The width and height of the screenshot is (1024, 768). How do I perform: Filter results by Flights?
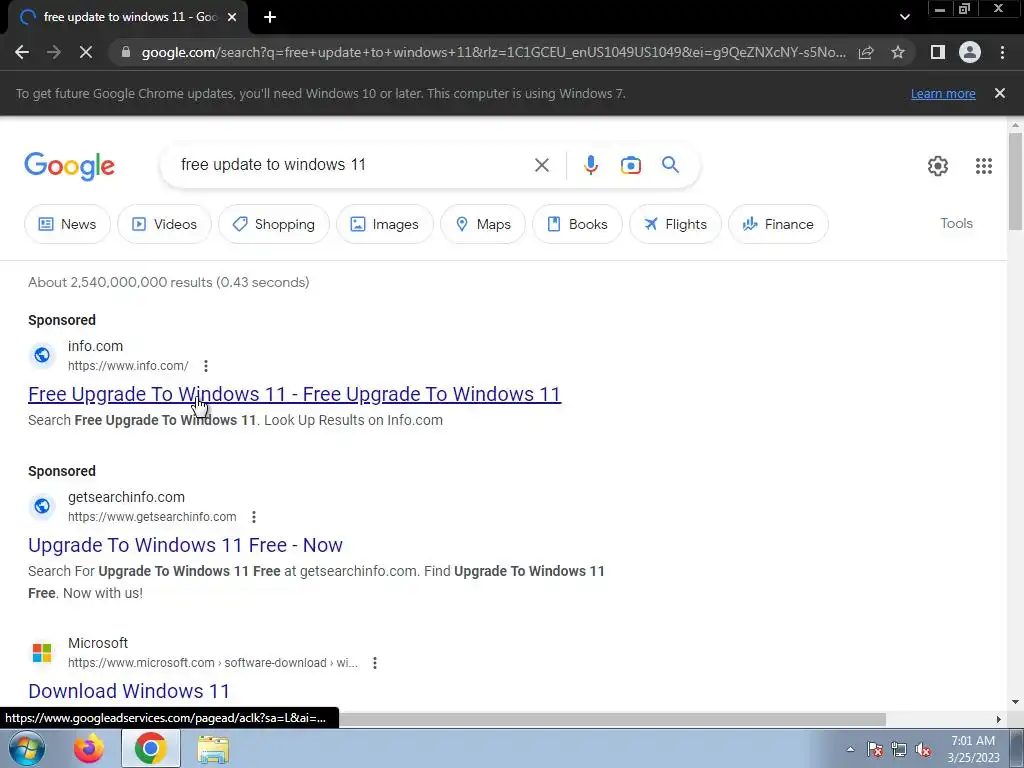tap(675, 224)
